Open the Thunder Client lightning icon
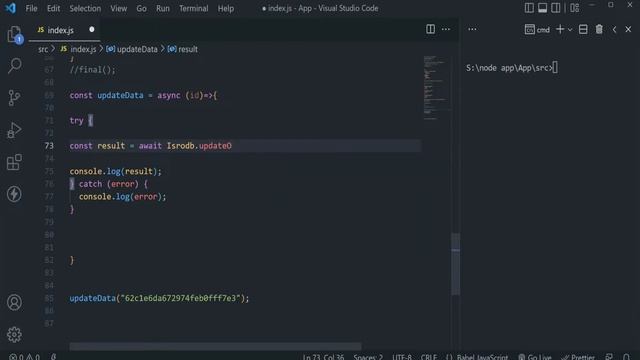This screenshot has height=360, width=640. [x=14, y=194]
